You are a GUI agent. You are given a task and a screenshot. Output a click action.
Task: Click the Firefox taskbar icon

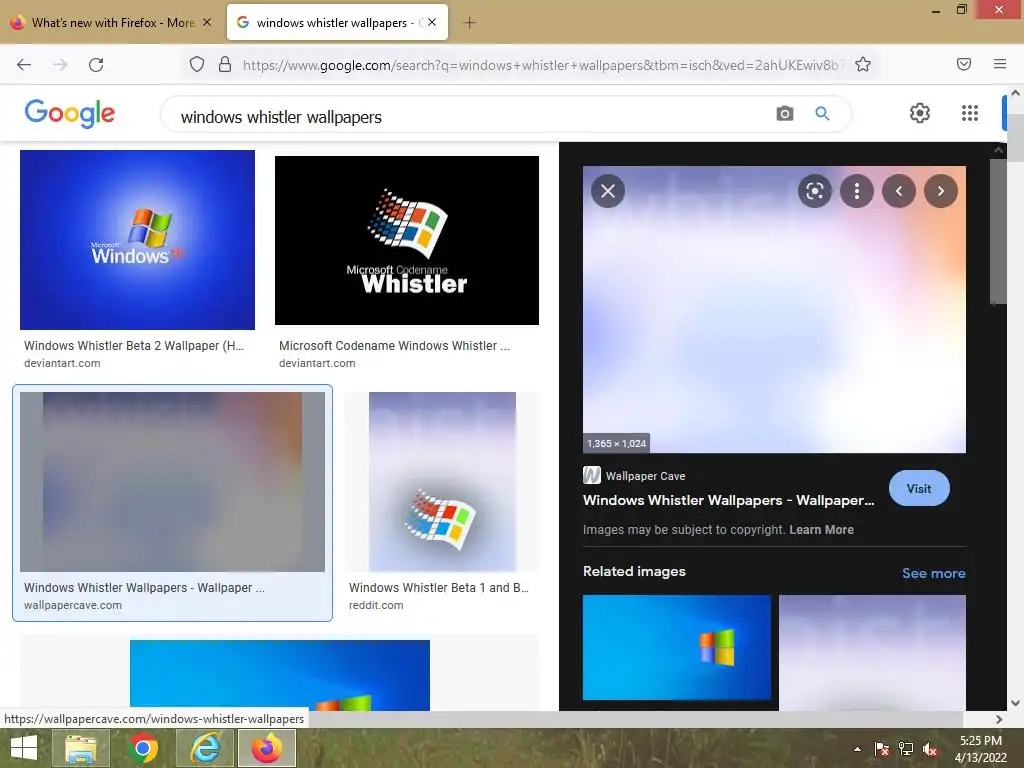[266, 748]
